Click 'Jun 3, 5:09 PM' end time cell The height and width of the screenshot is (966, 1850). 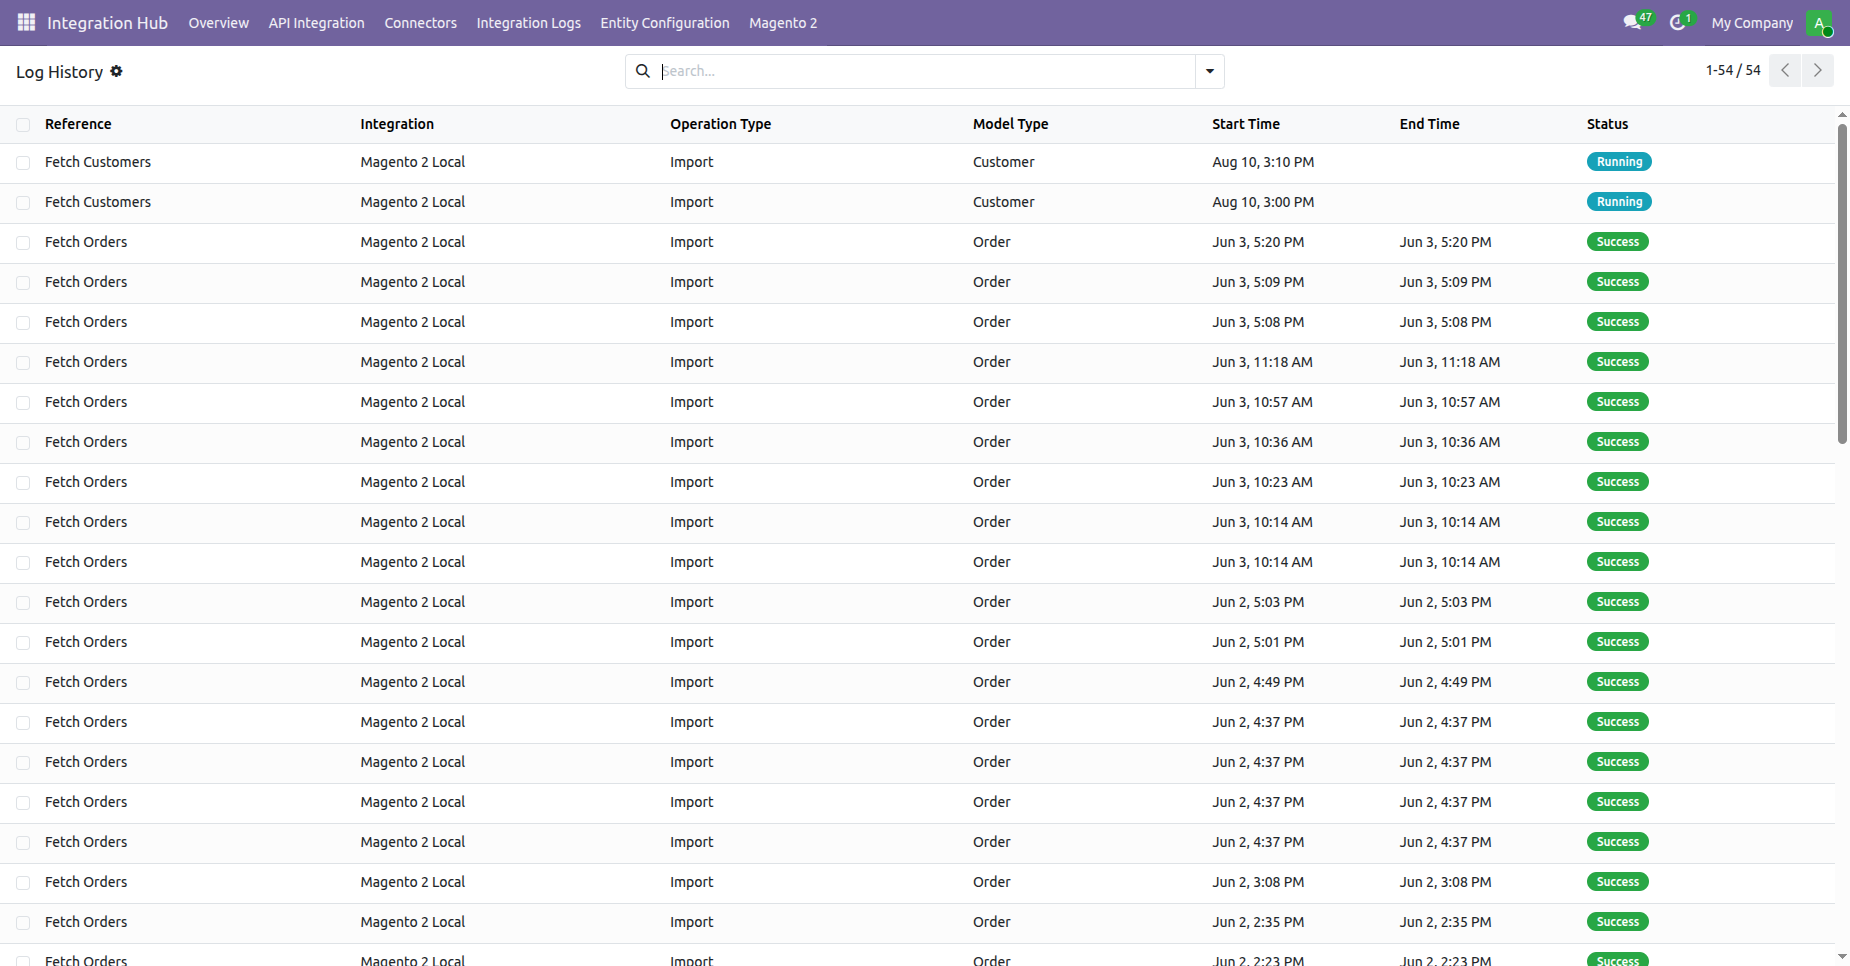coord(1445,282)
